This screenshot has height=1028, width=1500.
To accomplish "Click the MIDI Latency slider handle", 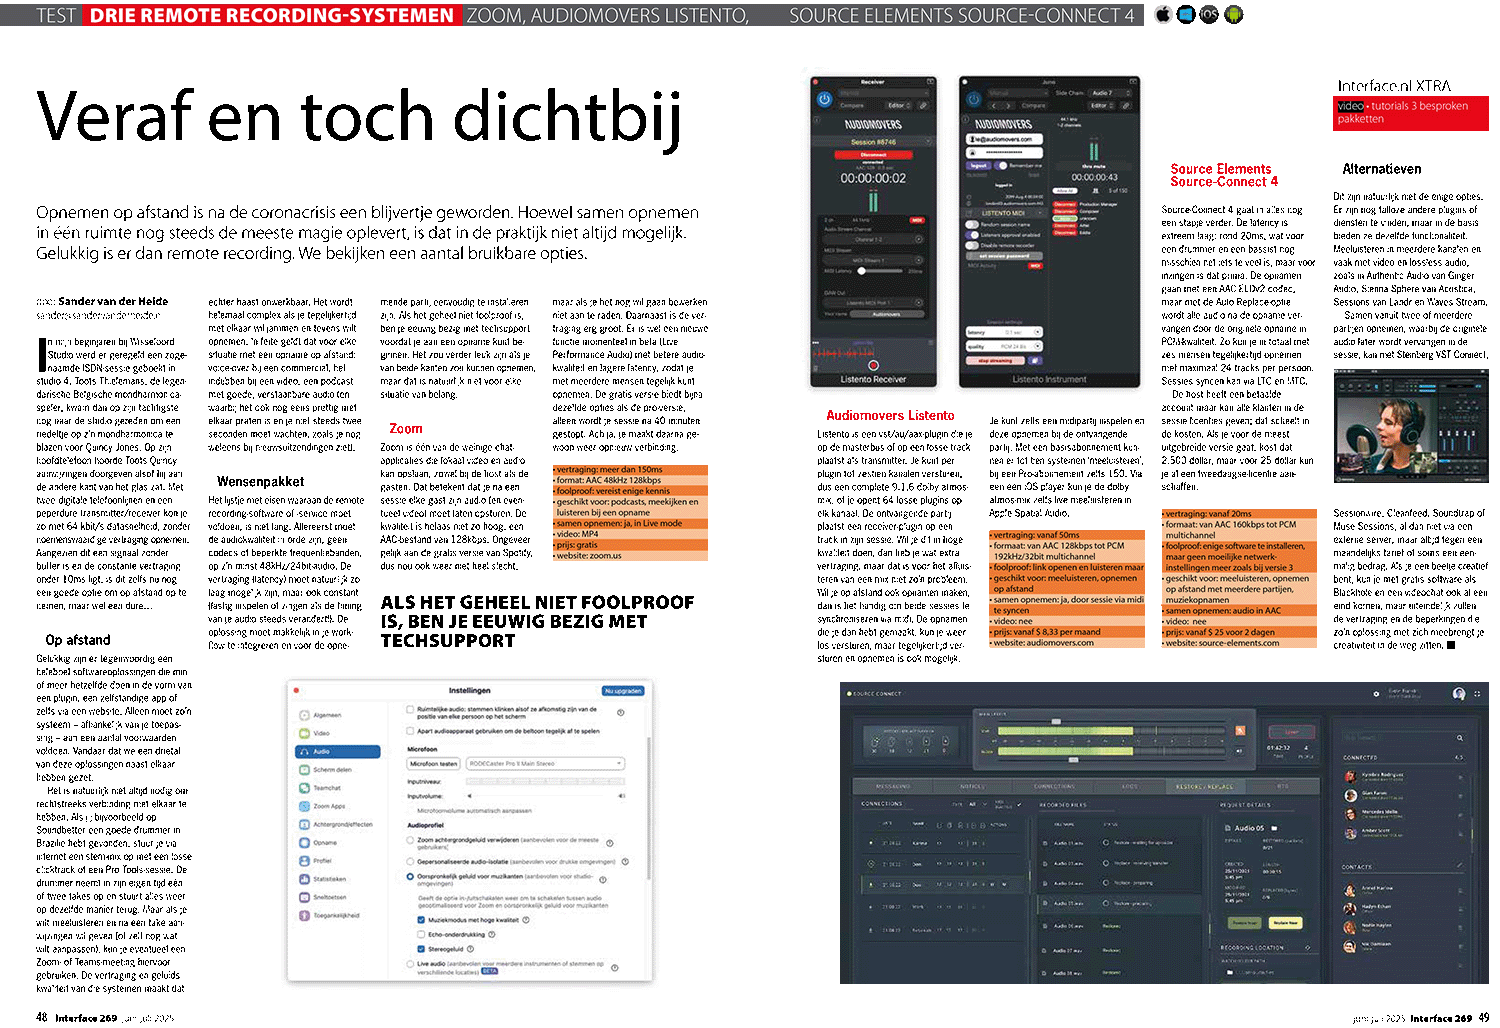I will [x=862, y=271].
